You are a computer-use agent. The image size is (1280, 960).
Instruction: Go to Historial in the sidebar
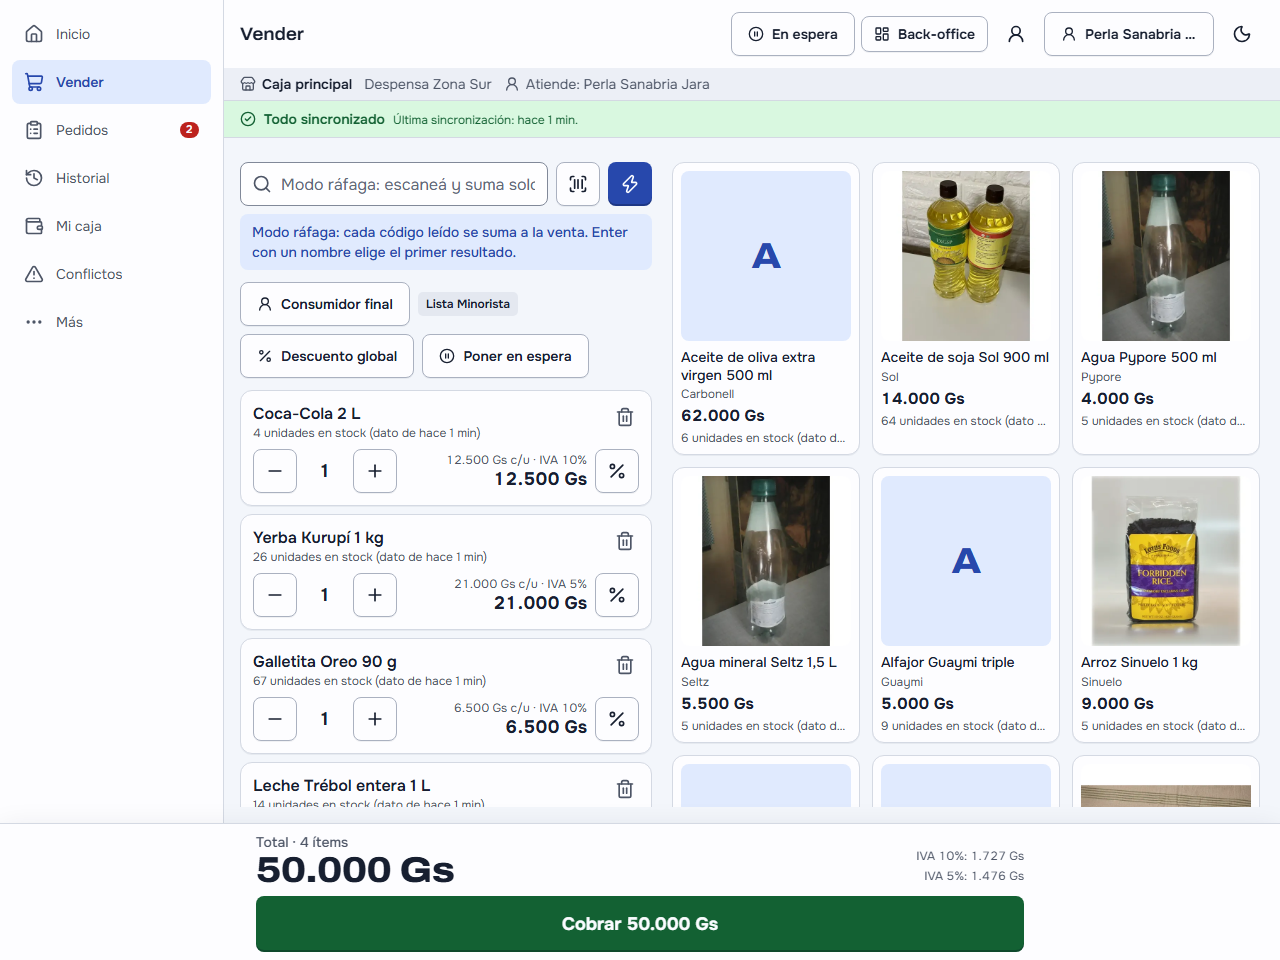click(111, 178)
